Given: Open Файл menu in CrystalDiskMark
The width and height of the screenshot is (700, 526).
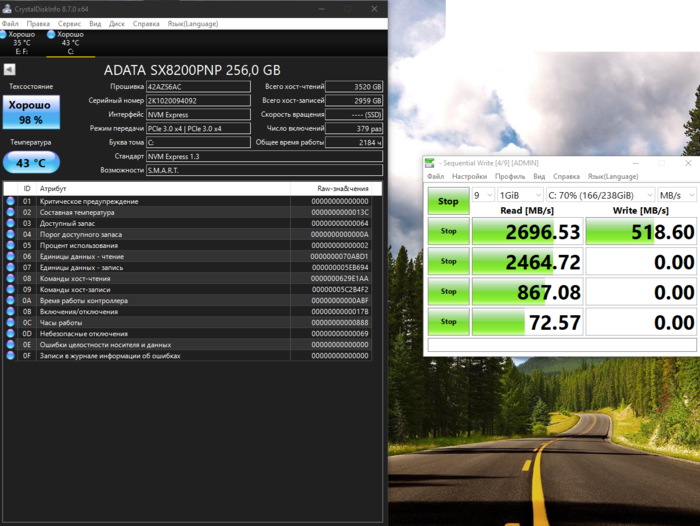Looking at the screenshot, I should click(435, 176).
